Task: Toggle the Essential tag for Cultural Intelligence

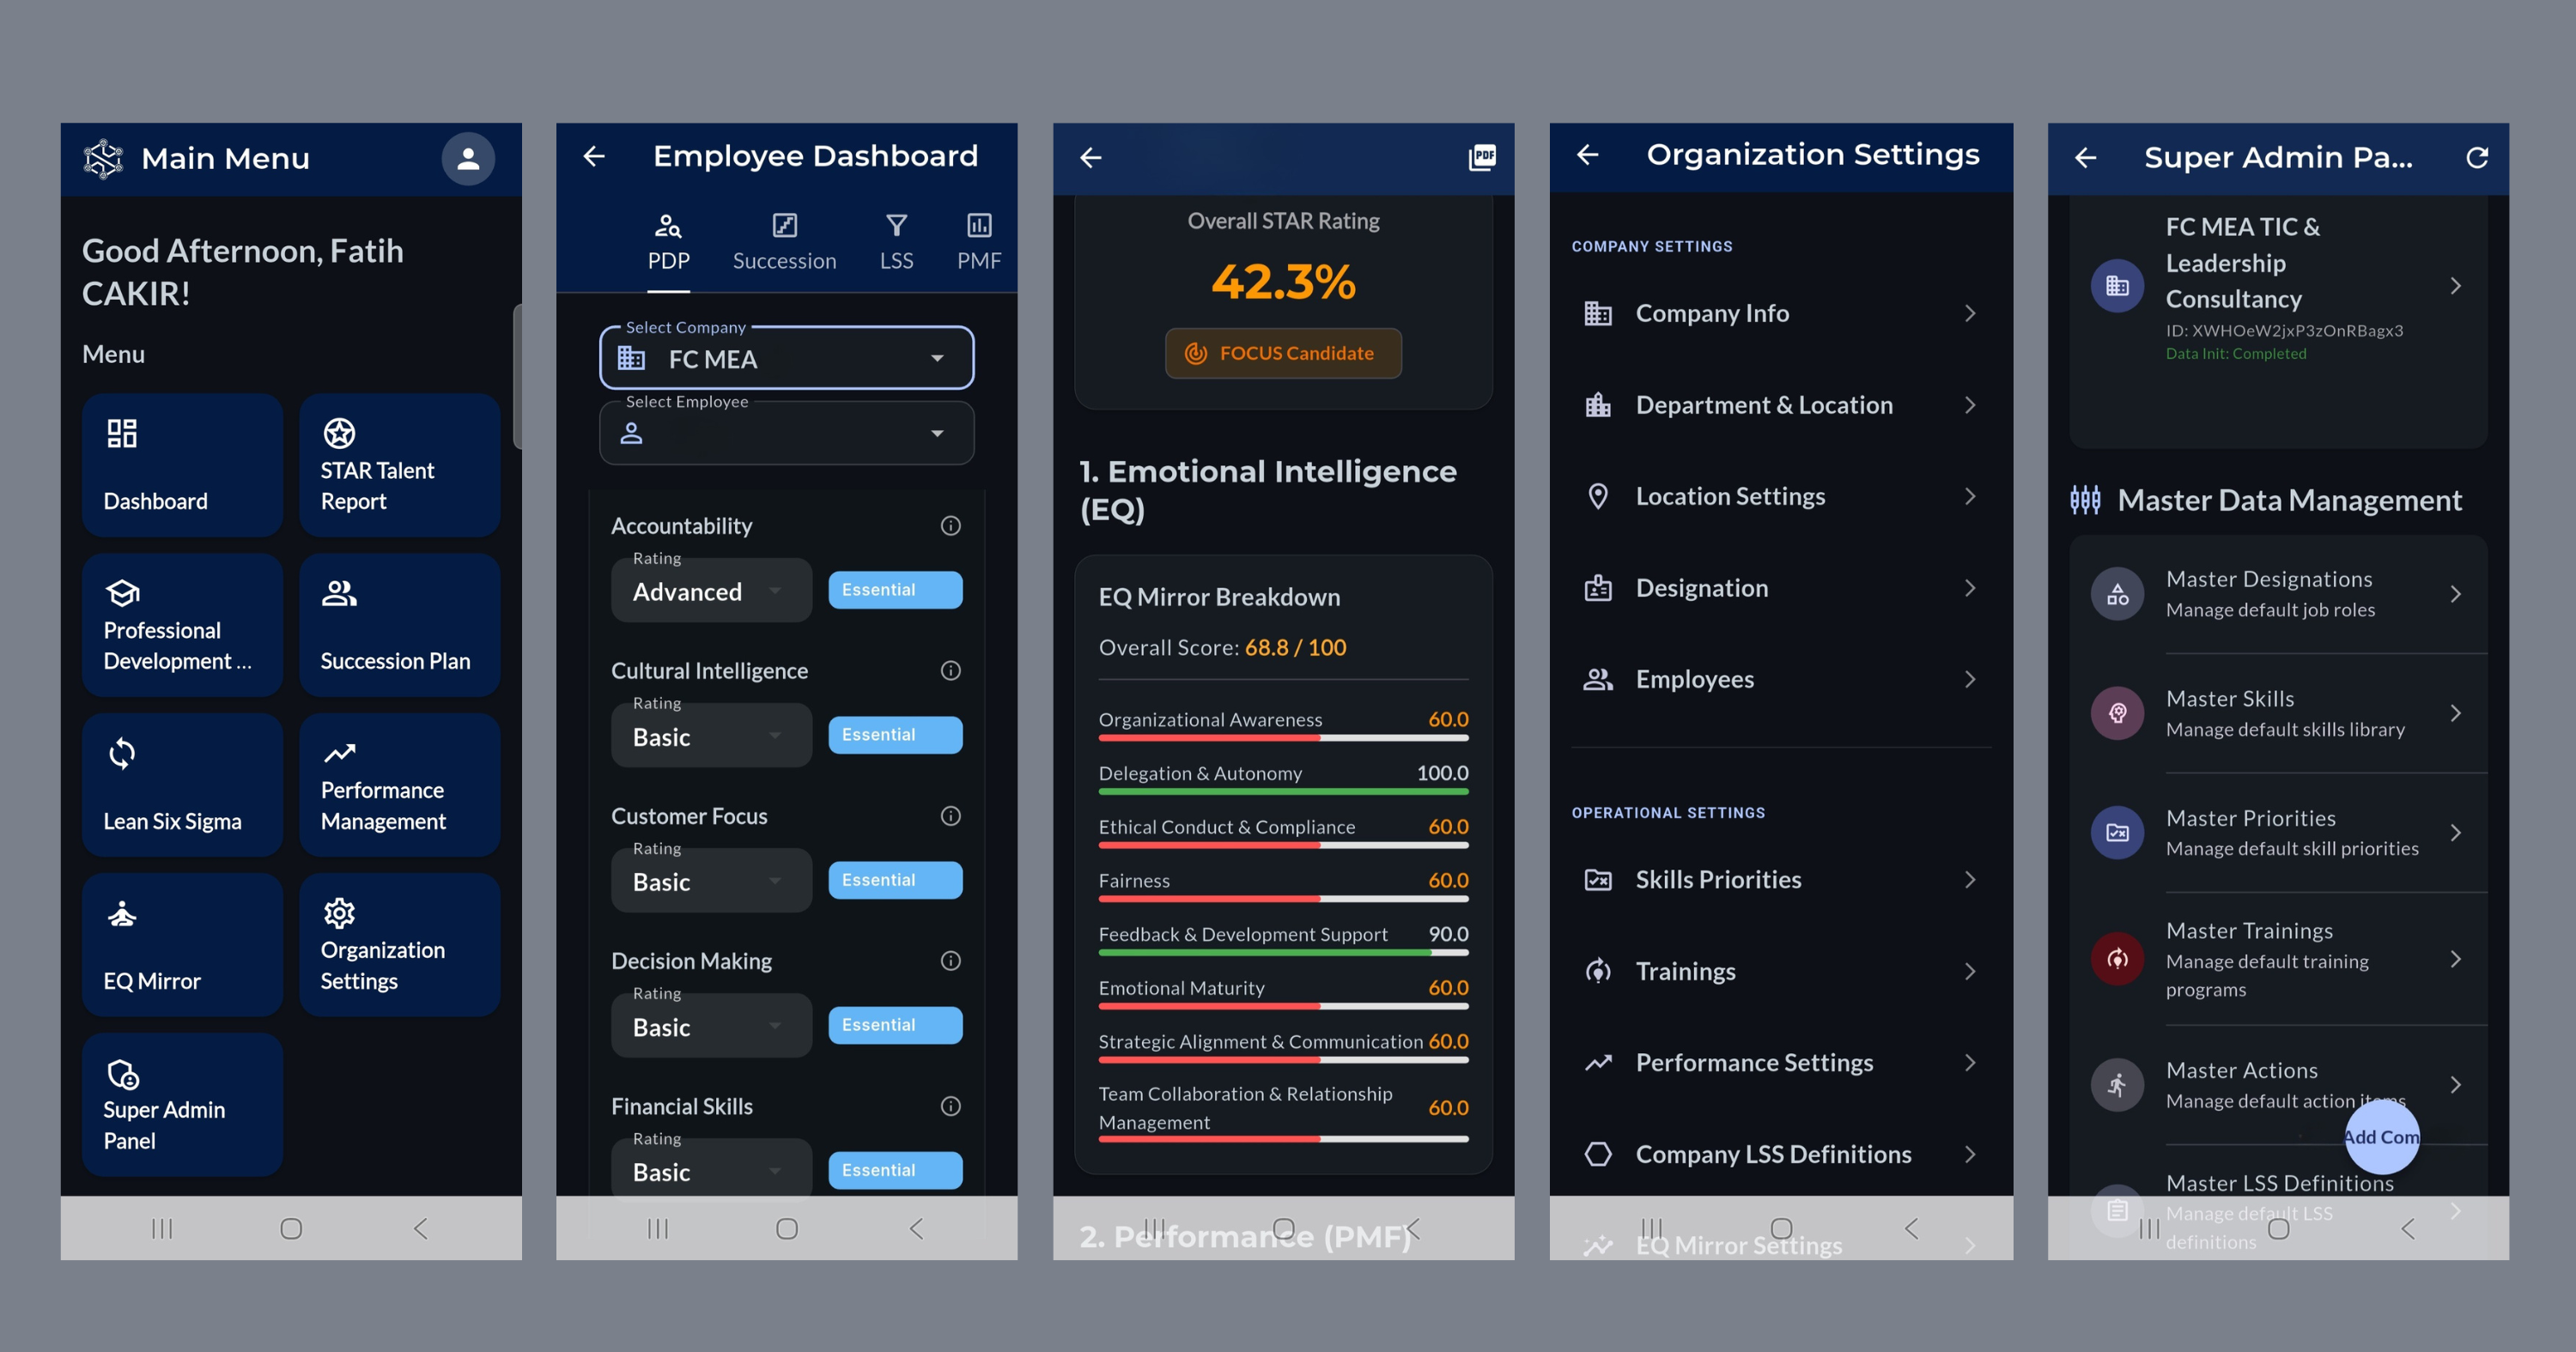Action: click(x=894, y=735)
